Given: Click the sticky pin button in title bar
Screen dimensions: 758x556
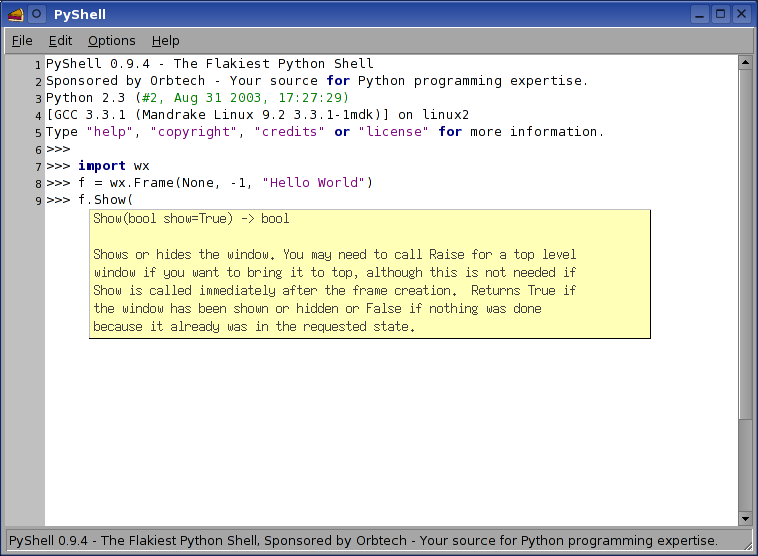Looking at the screenshot, I should pos(37,14).
